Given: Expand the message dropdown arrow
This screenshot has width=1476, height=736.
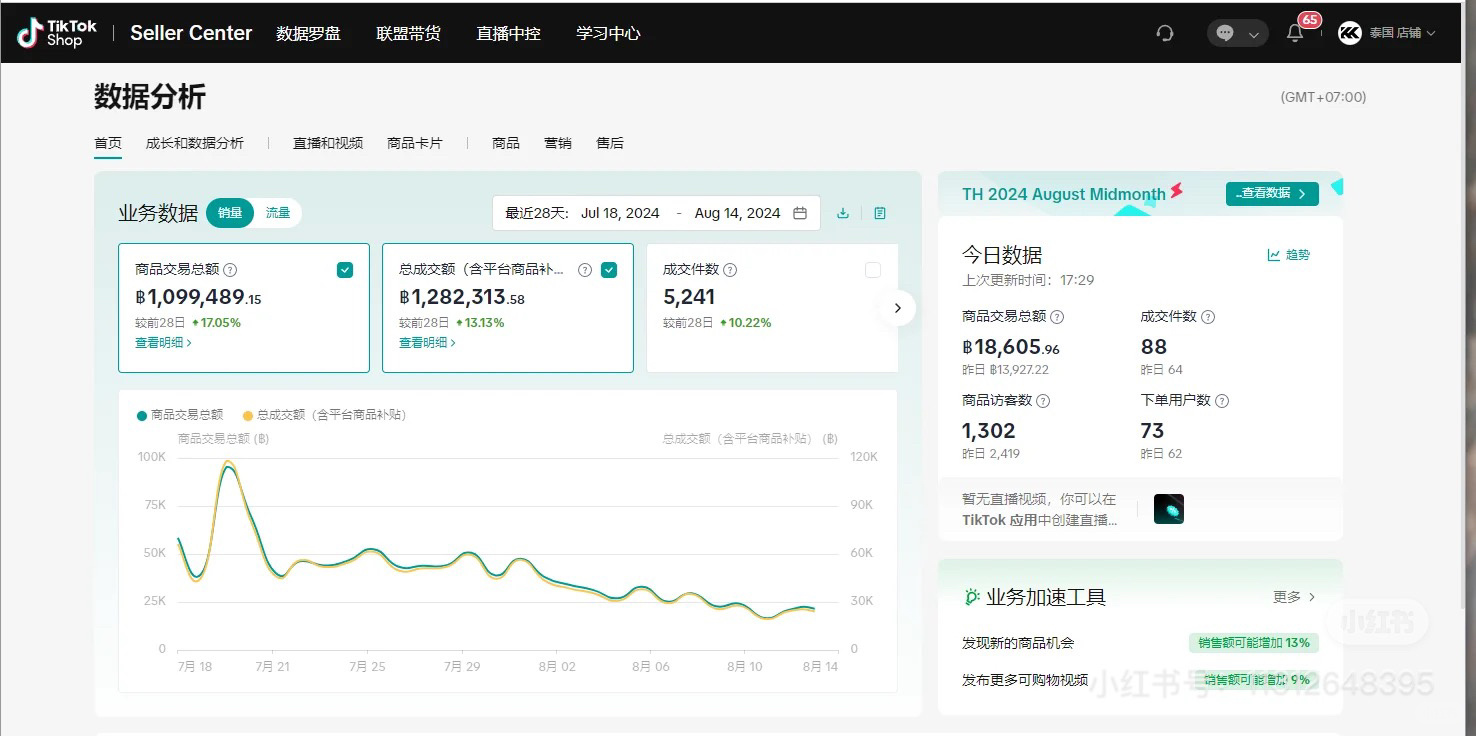Looking at the screenshot, I should pos(1253,35).
